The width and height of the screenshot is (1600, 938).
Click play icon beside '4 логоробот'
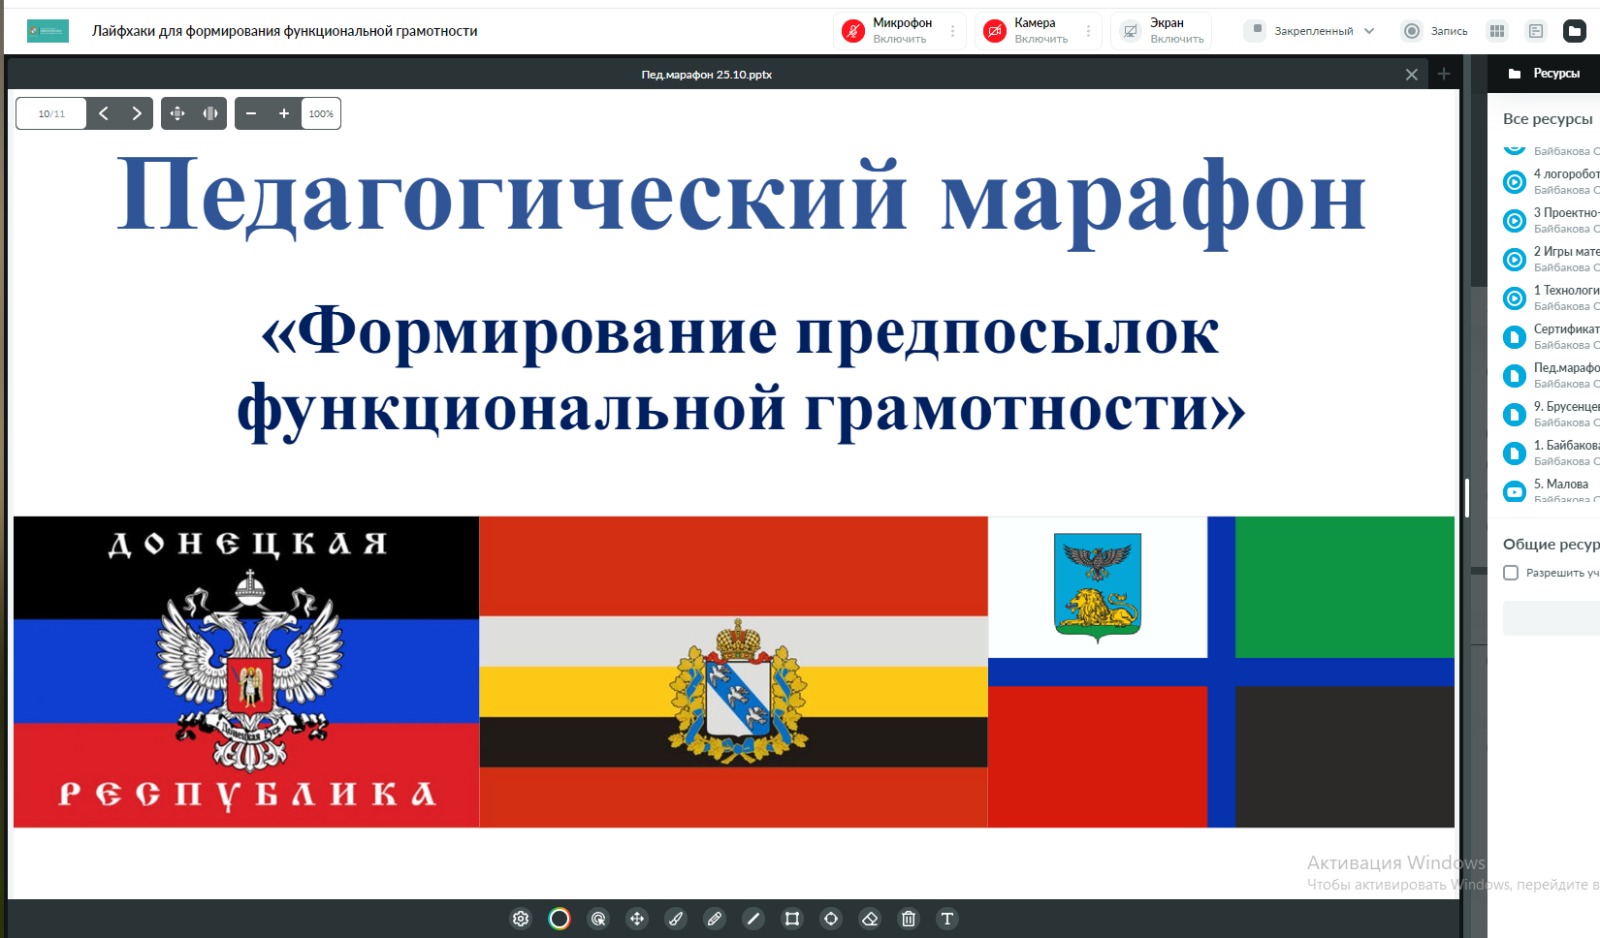1515,182
